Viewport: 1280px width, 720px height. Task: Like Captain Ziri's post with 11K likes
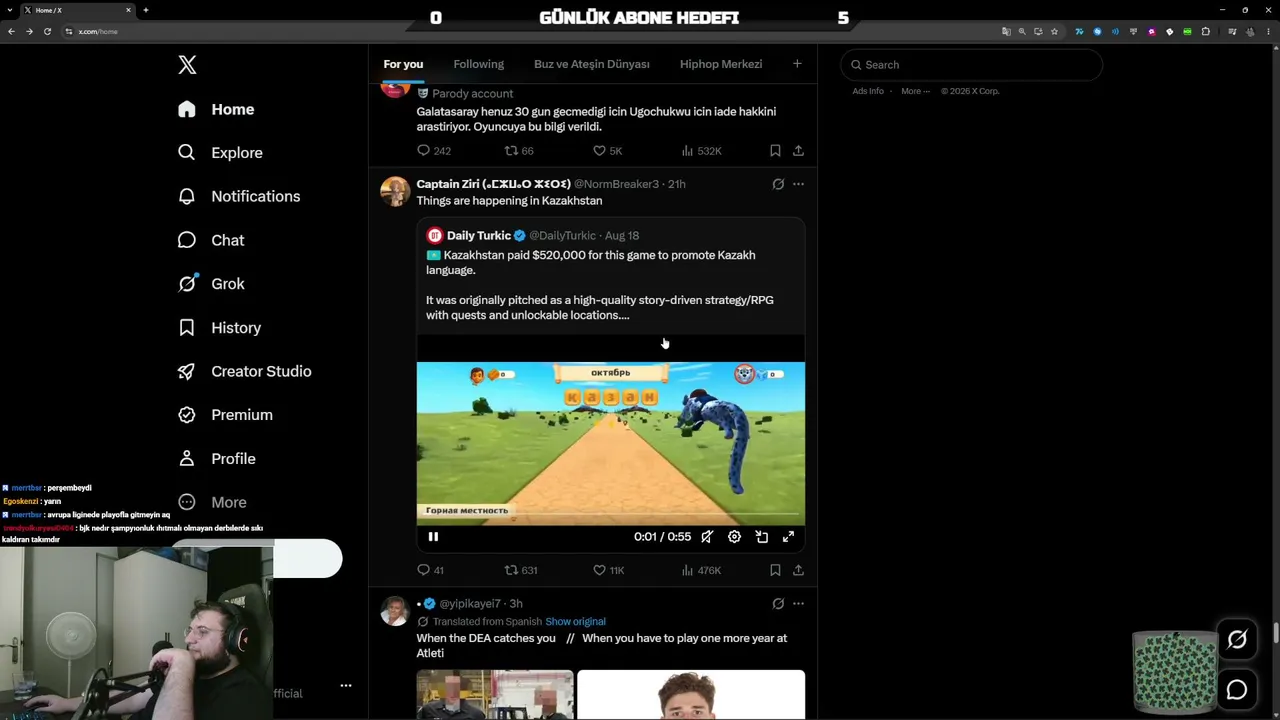(608, 570)
